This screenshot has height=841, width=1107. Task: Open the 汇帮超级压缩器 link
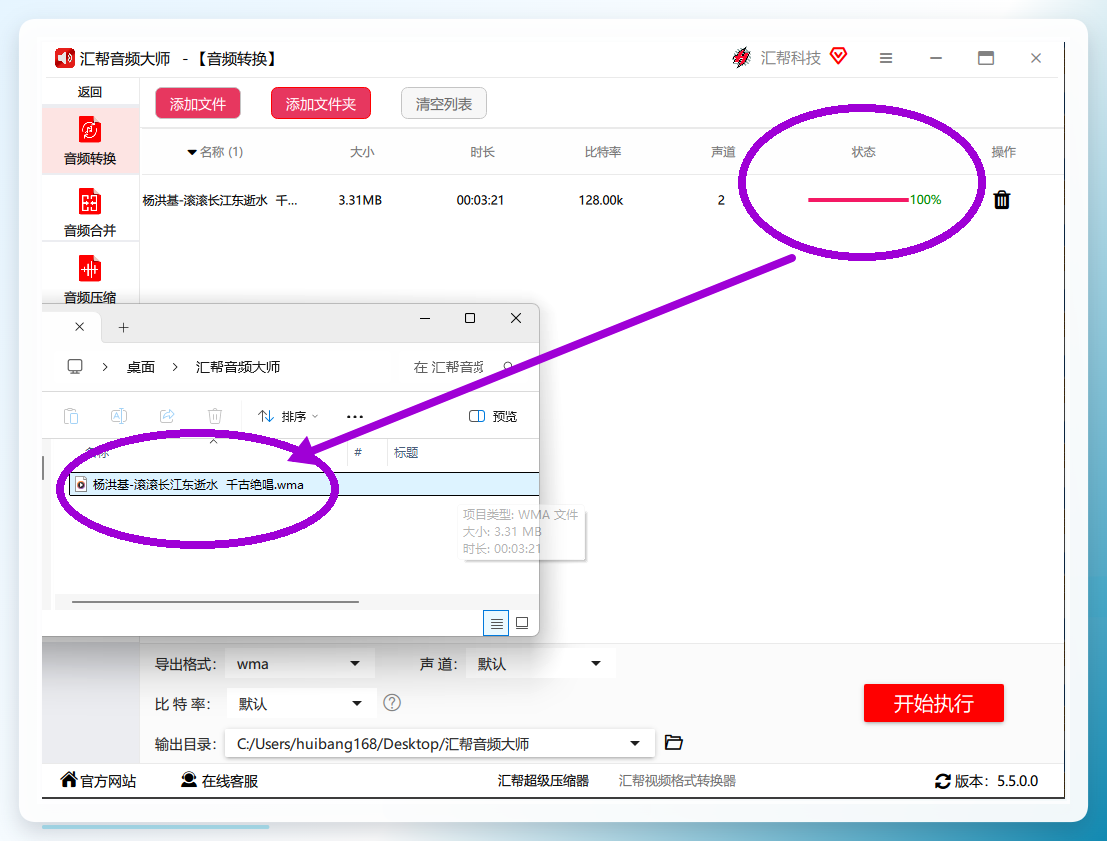point(543,780)
